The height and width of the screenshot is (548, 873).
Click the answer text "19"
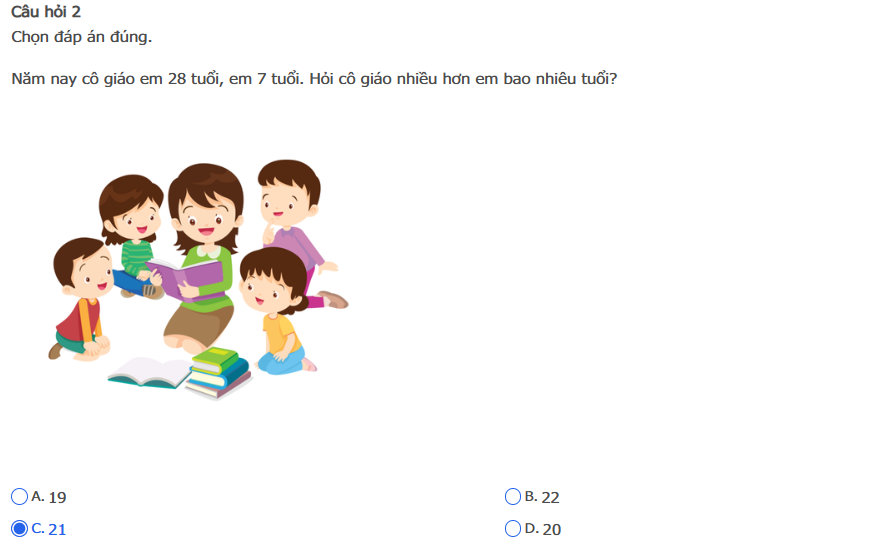(57, 497)
